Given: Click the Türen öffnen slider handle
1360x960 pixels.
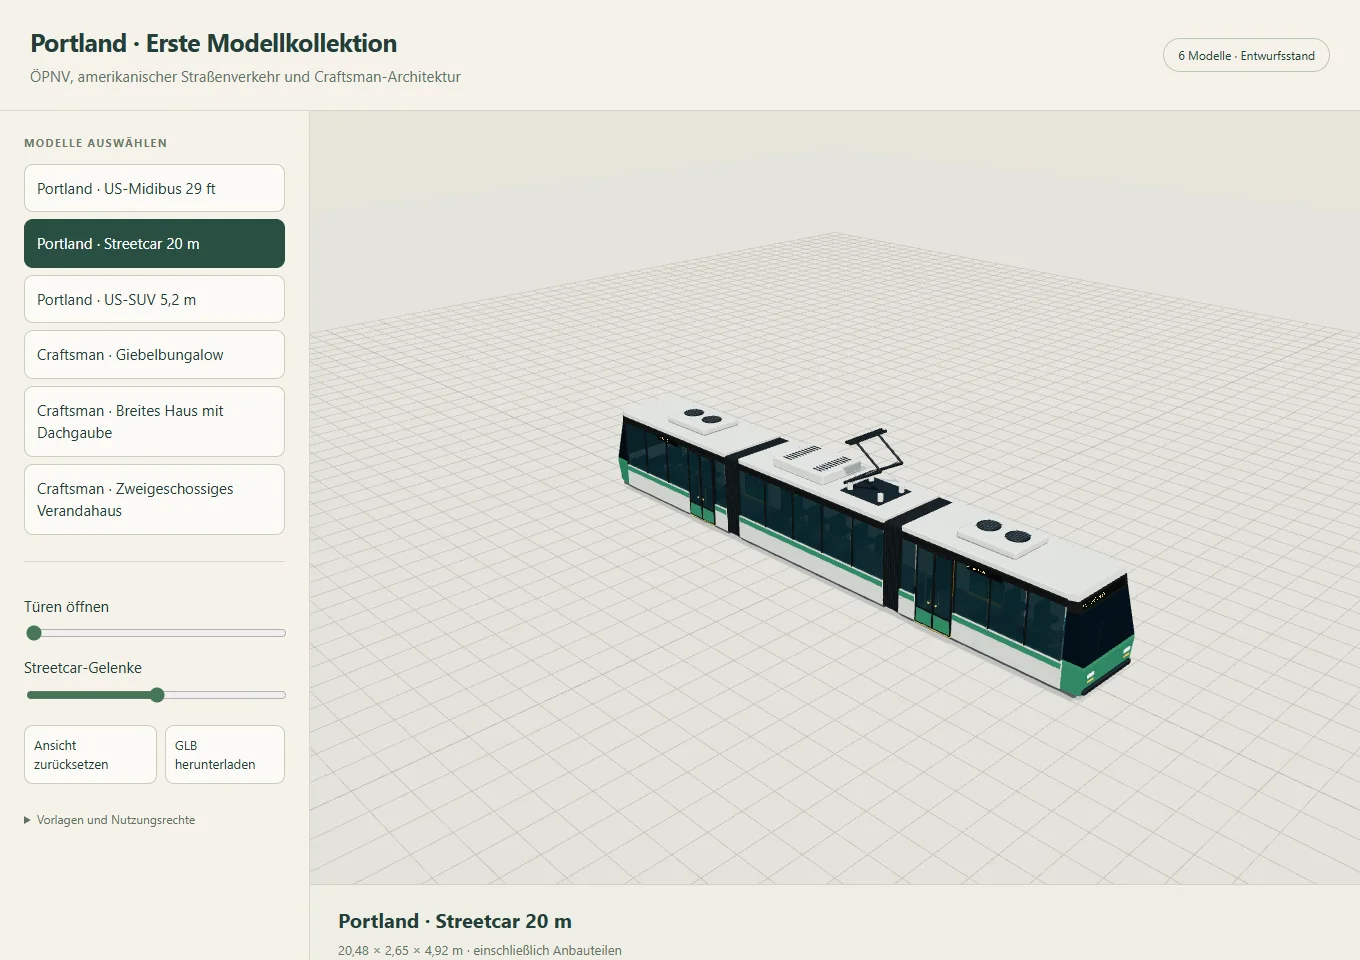Looking at the screenshot, I should coord(34,633).
